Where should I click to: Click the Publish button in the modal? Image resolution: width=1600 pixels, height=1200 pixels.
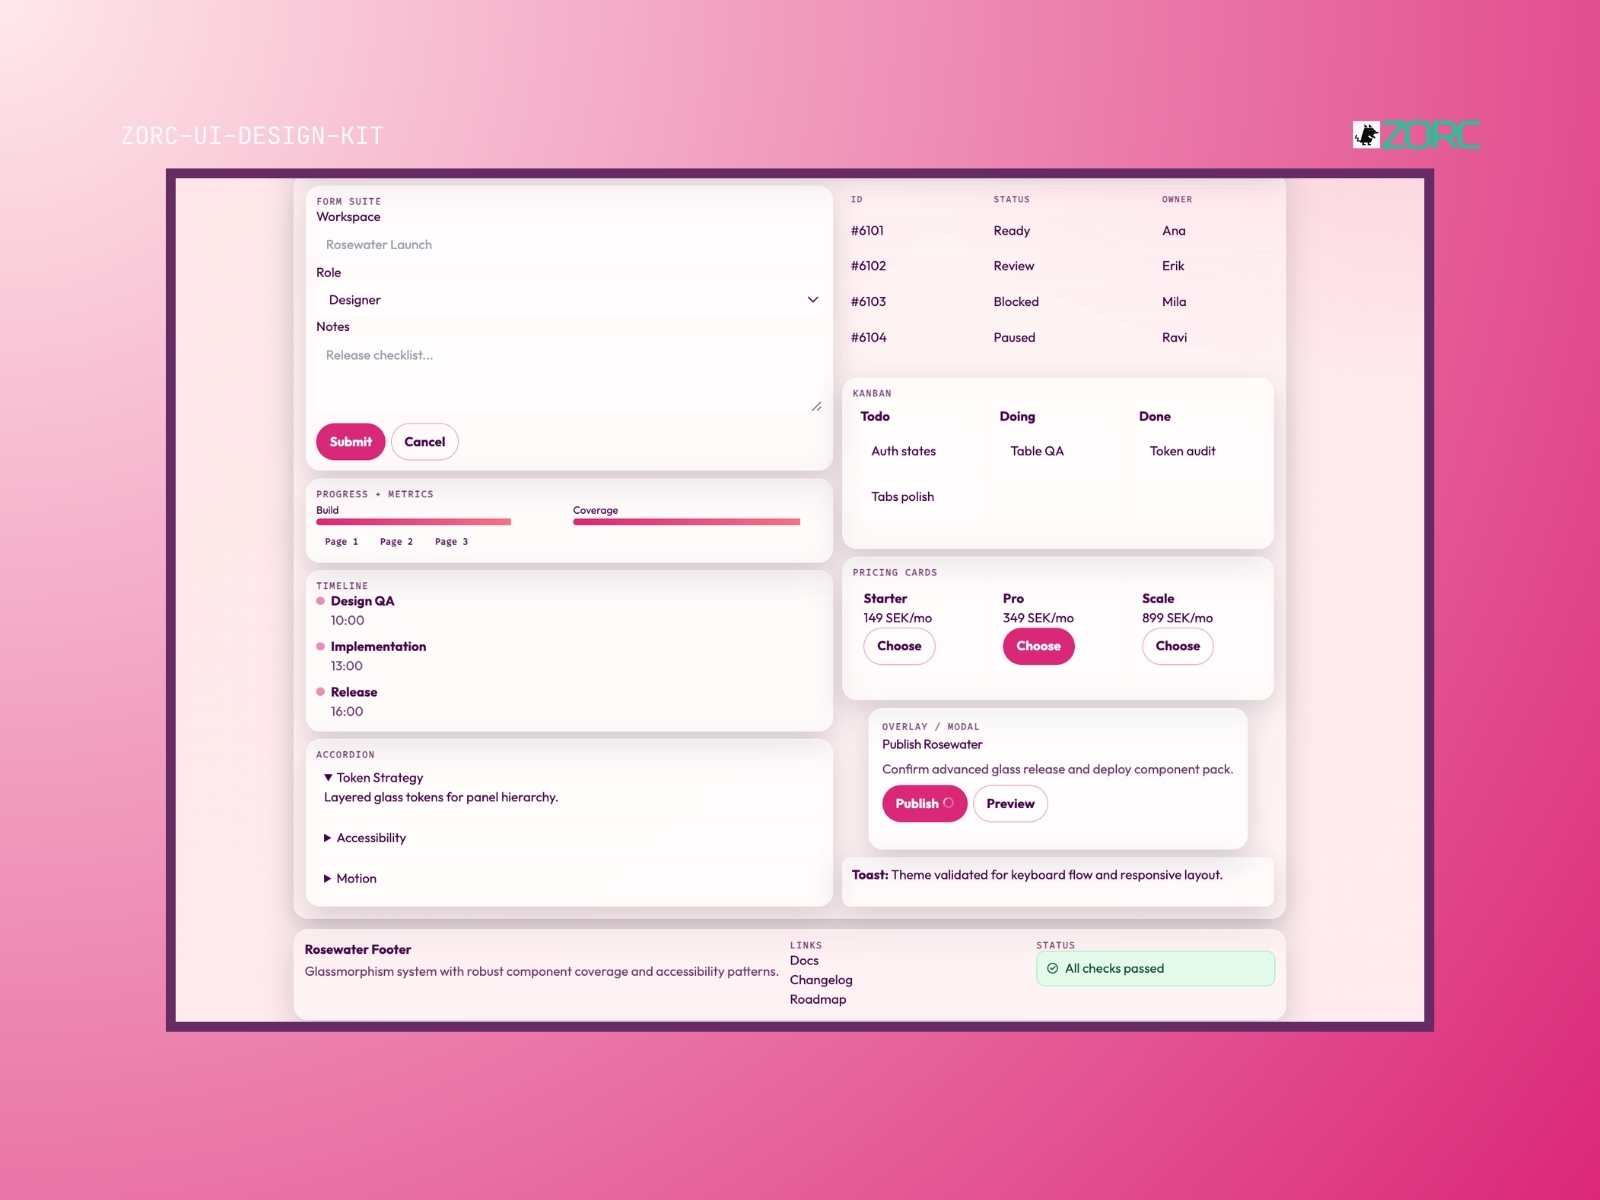[x=924, y=804]
